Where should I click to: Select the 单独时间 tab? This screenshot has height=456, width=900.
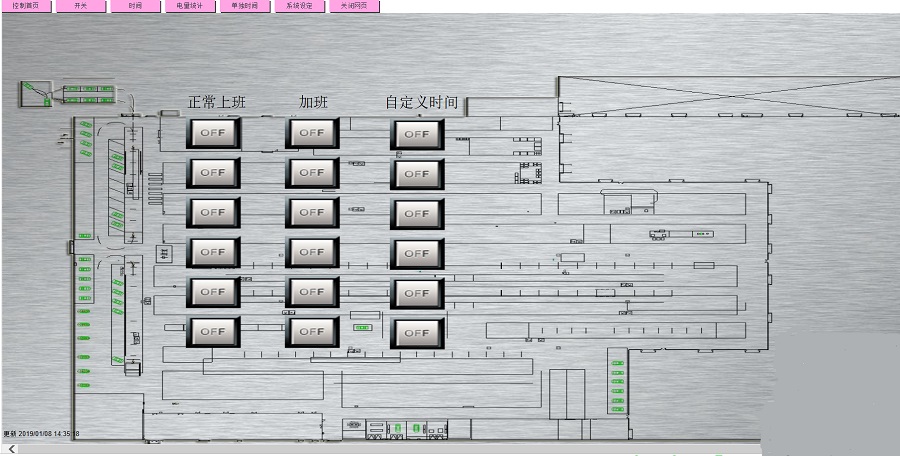[245, 6]
